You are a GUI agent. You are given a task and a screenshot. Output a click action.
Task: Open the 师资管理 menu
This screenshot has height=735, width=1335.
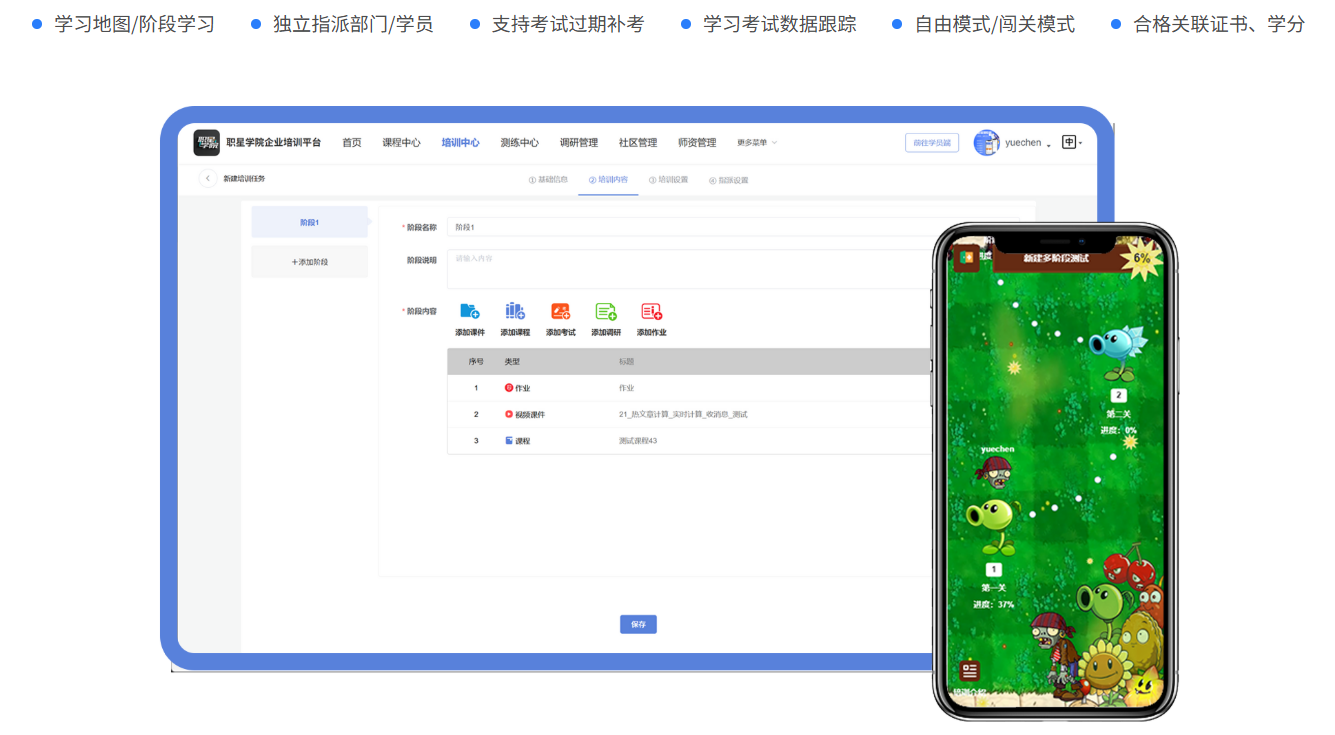click(697, 143)
